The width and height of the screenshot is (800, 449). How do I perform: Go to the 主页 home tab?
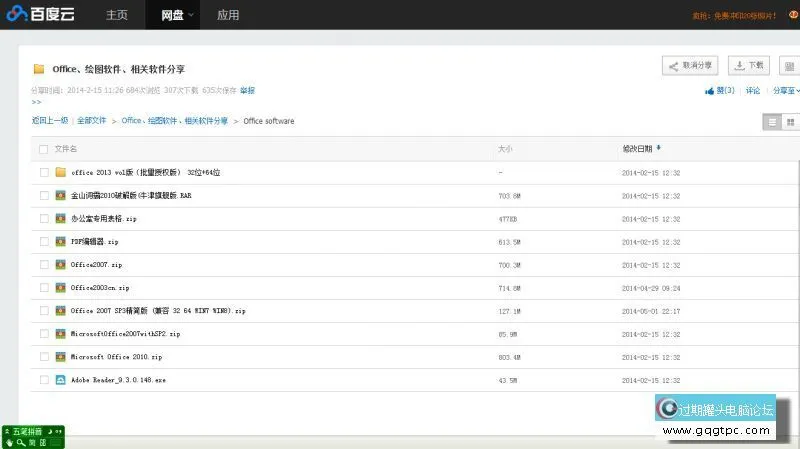click(117, 15)
